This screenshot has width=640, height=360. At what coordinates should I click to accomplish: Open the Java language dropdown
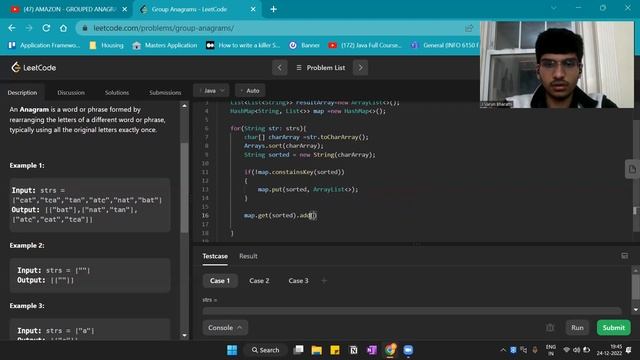coord(211,91)
